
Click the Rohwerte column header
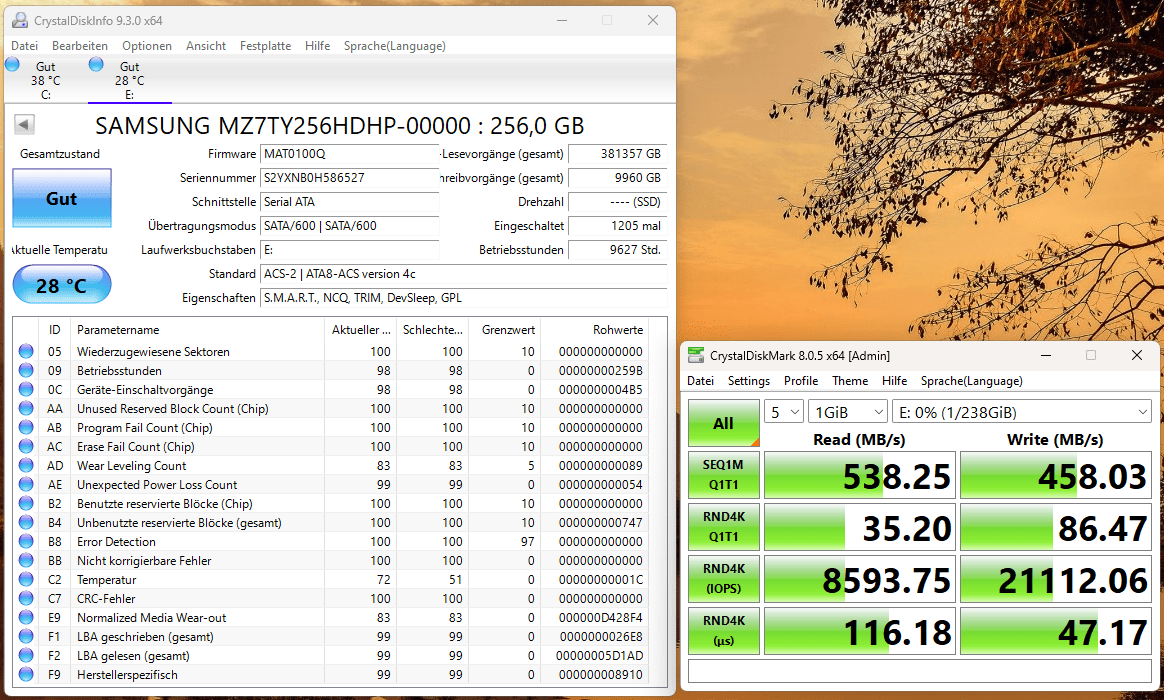[x=594, y=330]
